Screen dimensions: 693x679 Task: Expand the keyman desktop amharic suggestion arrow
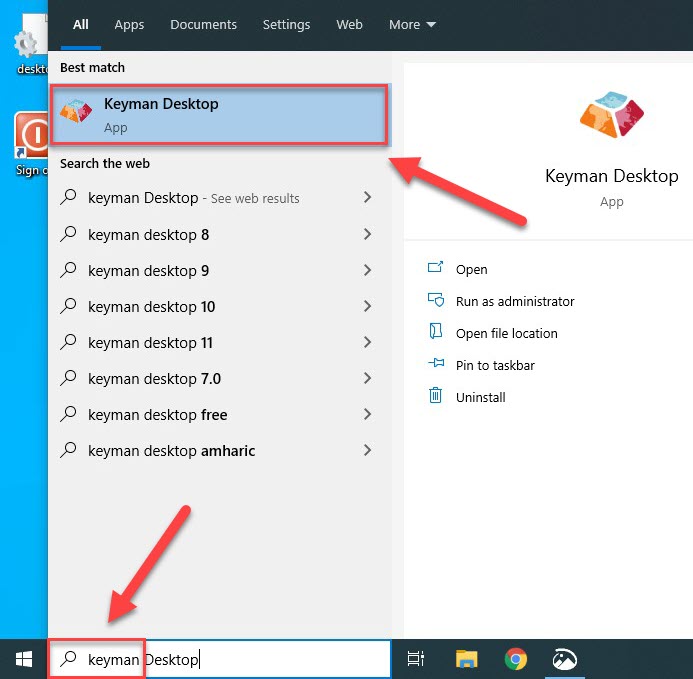coord(368,450)
